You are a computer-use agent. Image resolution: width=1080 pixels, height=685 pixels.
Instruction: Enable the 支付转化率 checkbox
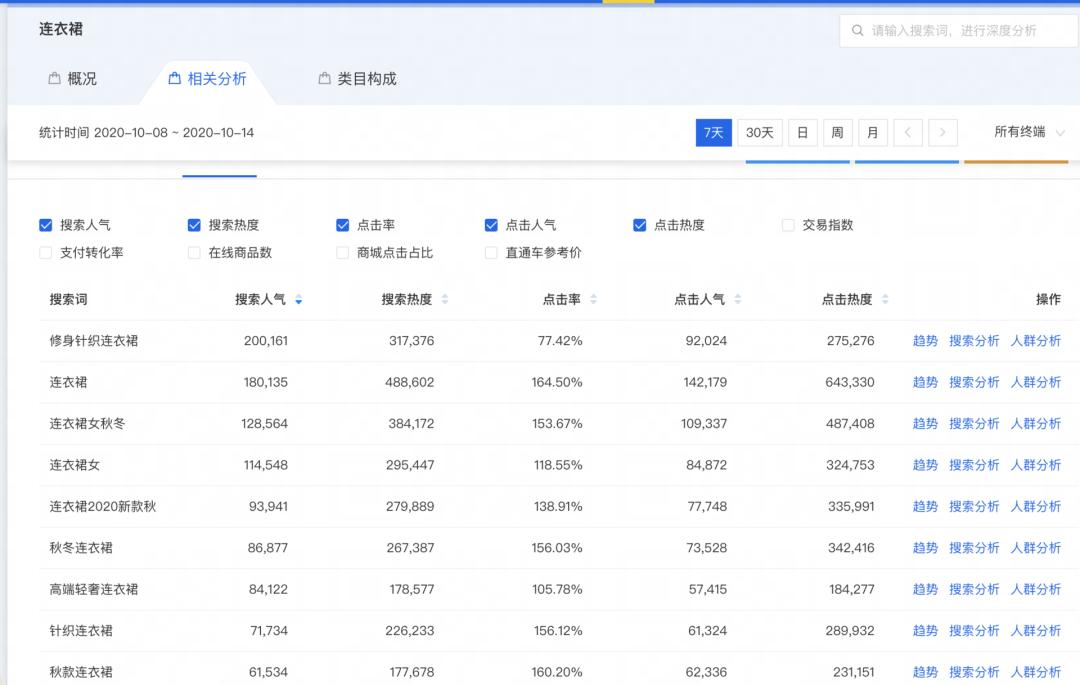(x=46, y=252)
